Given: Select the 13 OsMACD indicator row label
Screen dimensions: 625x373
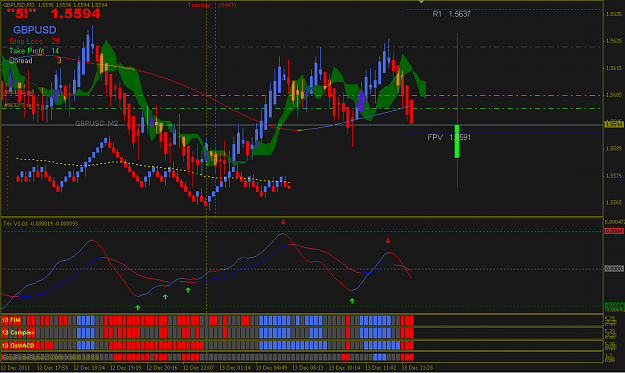Looking at the screenshot, I should 18,345.
